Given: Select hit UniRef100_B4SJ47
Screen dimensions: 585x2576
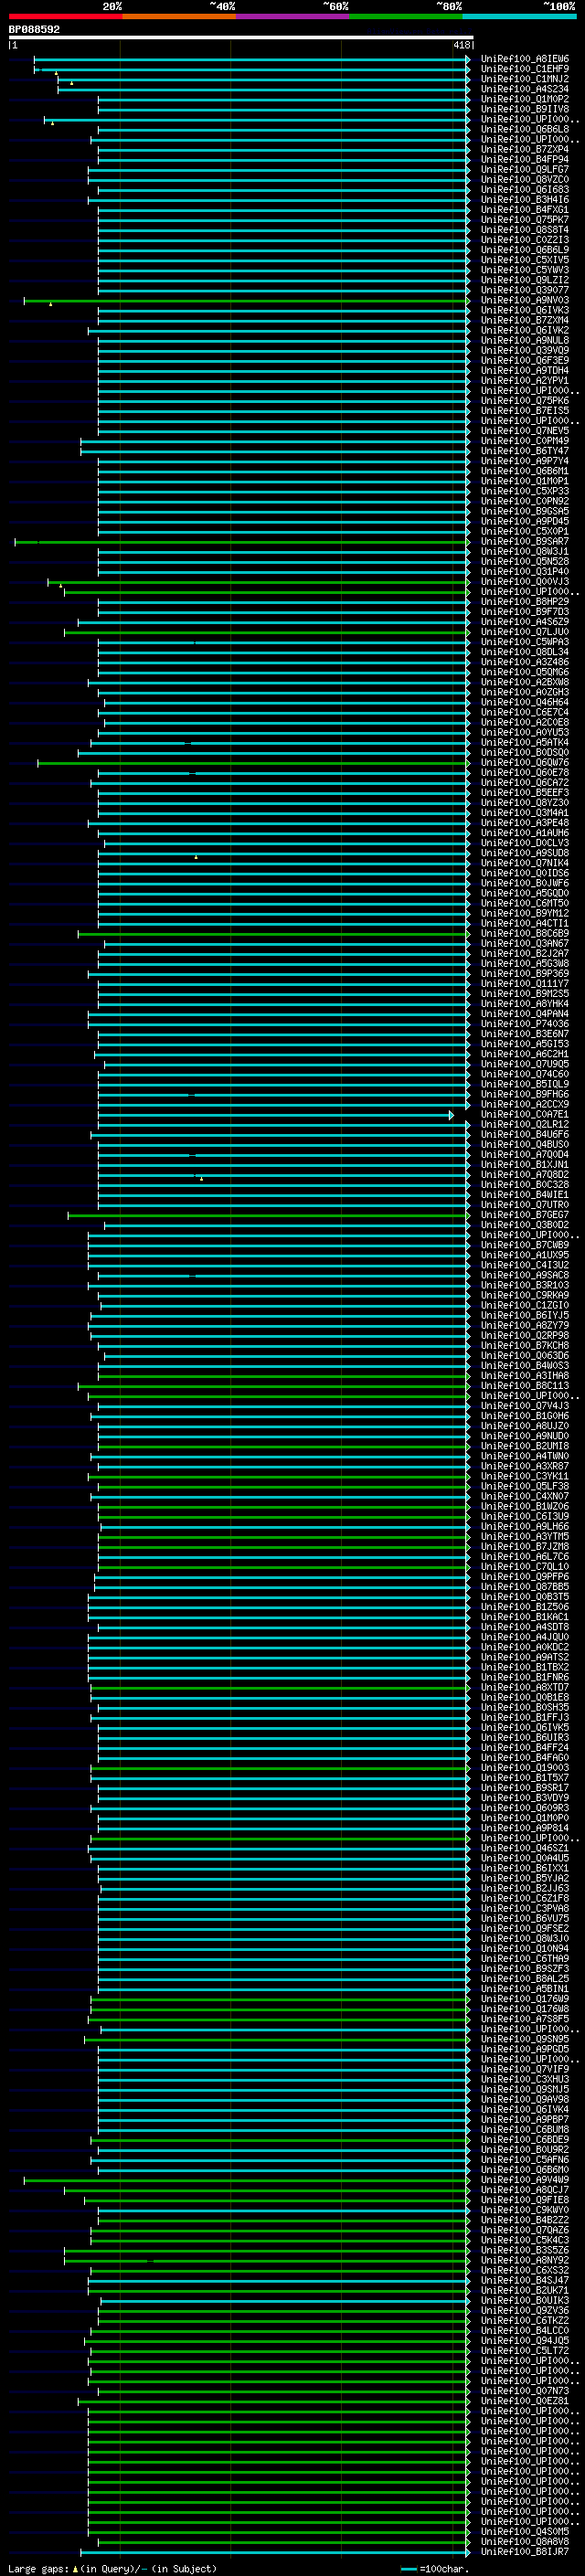Looking at the screenshot, I should pos(525,2280).
